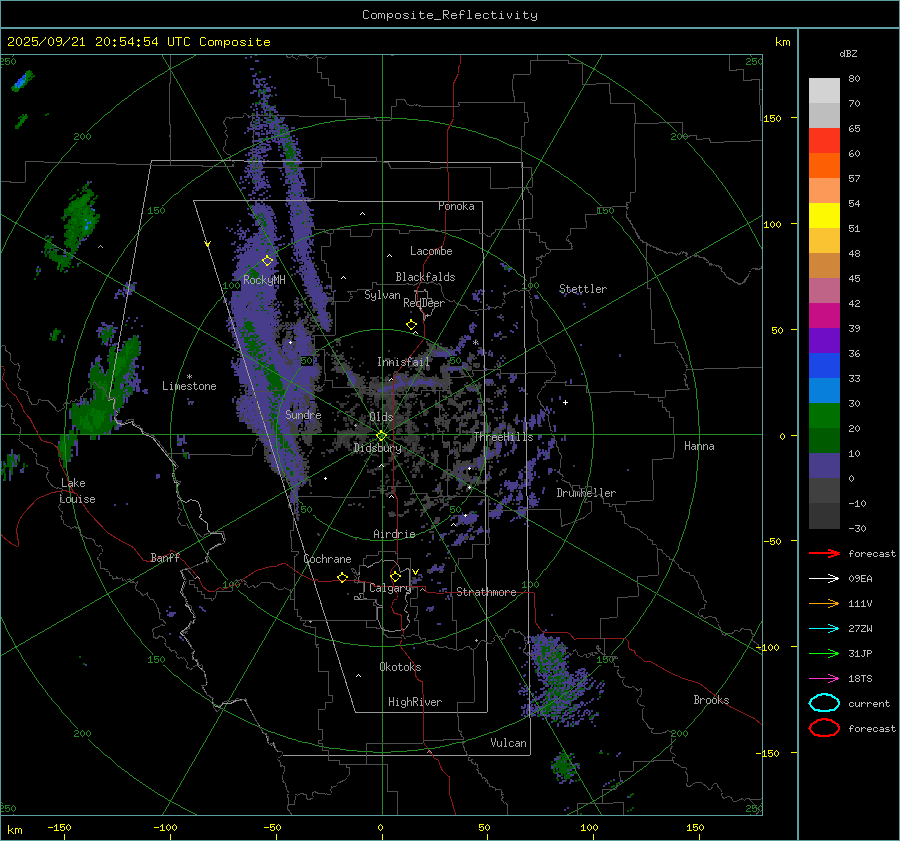Click the red forecast arrow in legend
This screenshot has height=841, width=900.
pos(824,553)
